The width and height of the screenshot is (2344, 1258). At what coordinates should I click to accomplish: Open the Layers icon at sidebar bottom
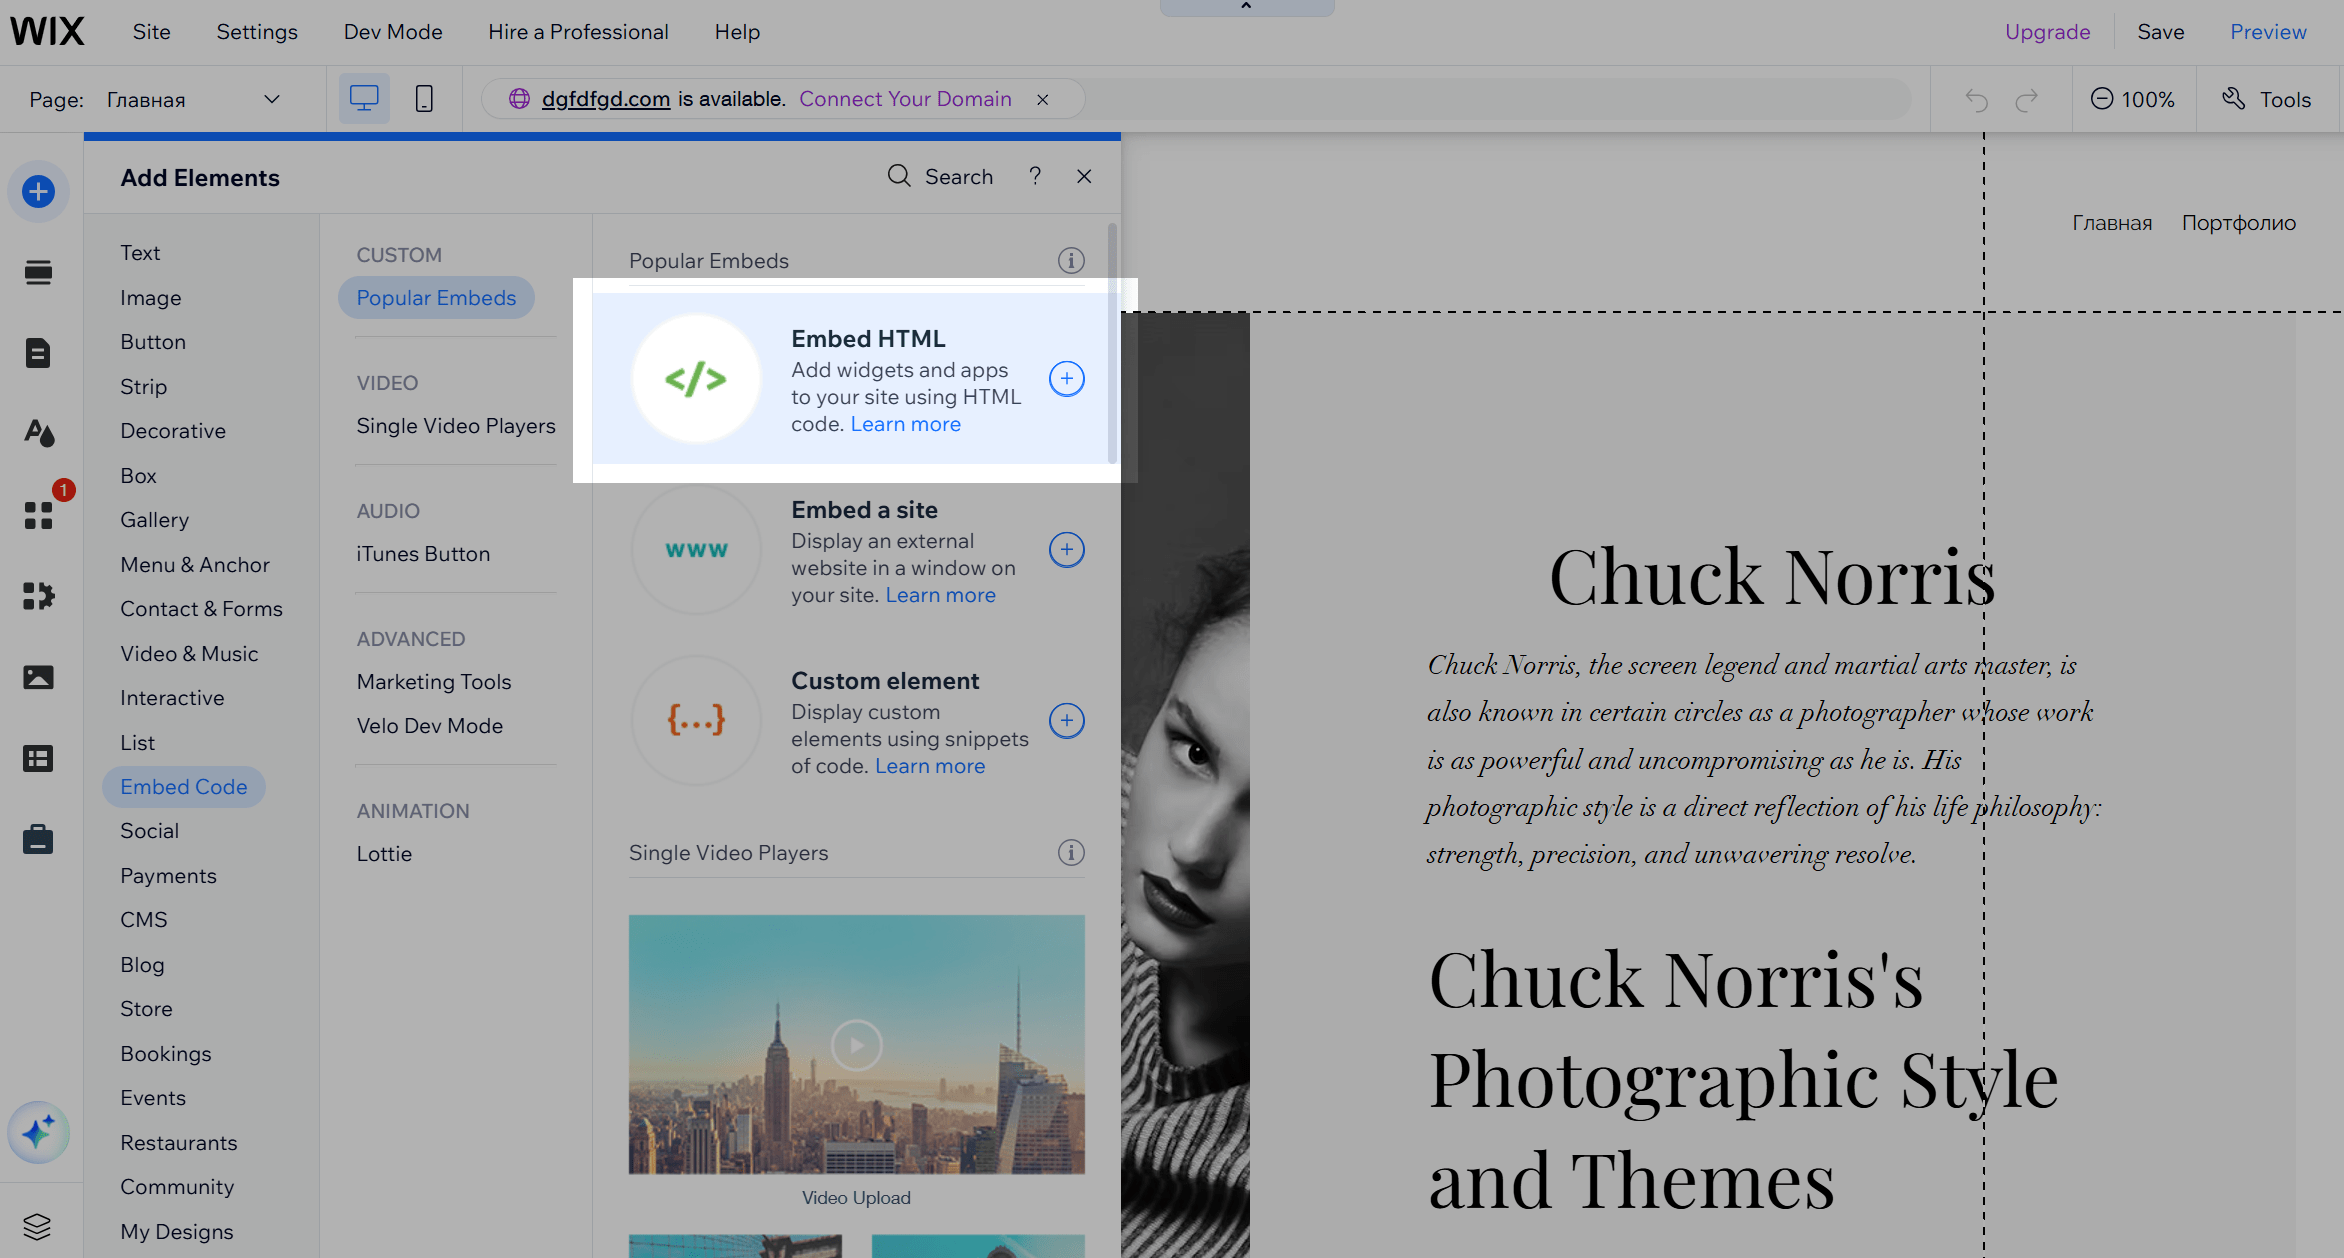click(37, 1226)
